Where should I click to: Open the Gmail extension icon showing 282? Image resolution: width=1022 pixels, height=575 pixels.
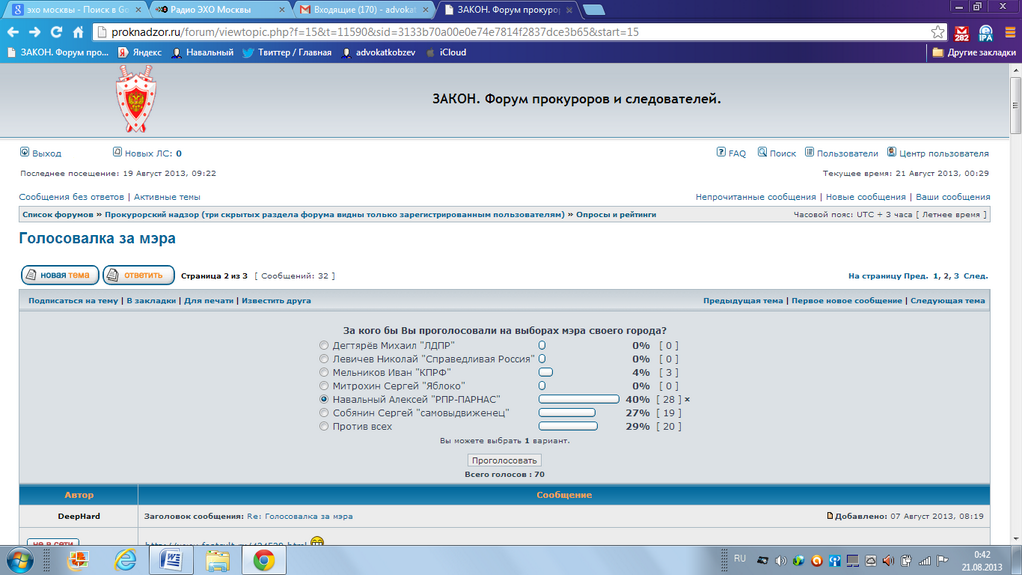coord(962,33)
